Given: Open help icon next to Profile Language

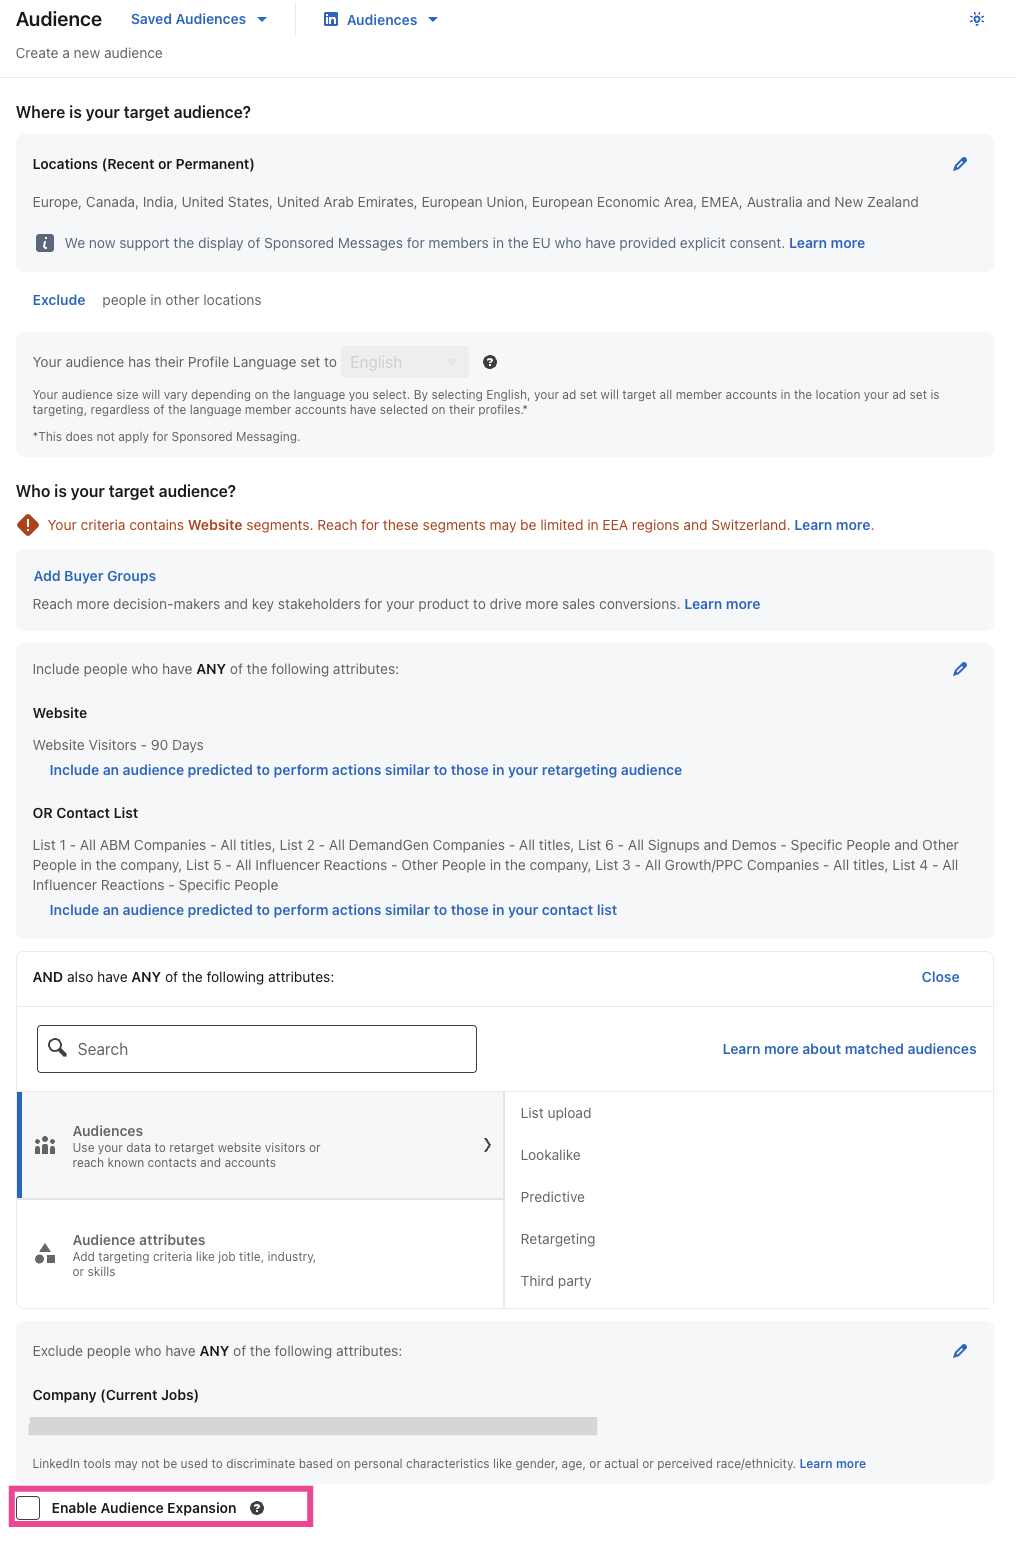Looking at the screenshot, I should point(490,362).
